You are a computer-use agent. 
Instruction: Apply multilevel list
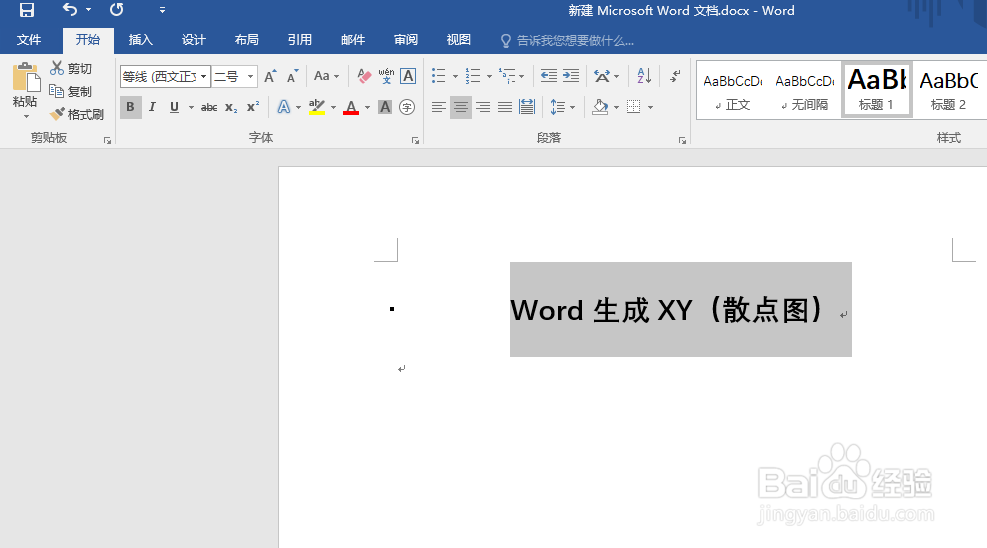[x=507, y=76]
